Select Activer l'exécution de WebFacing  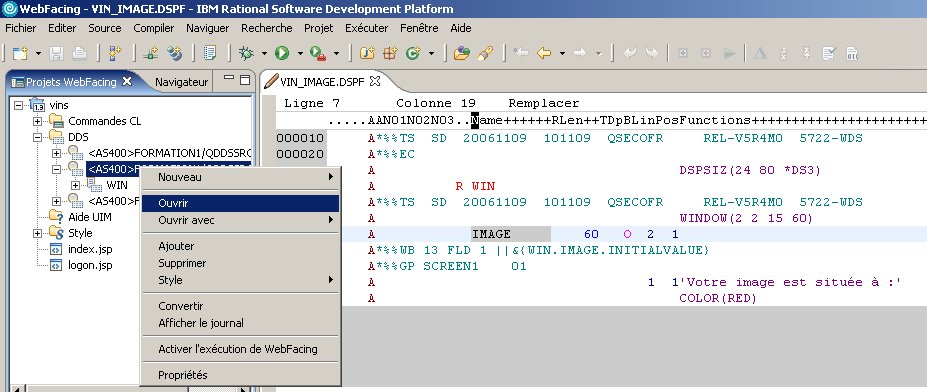(x=240, y=349)
